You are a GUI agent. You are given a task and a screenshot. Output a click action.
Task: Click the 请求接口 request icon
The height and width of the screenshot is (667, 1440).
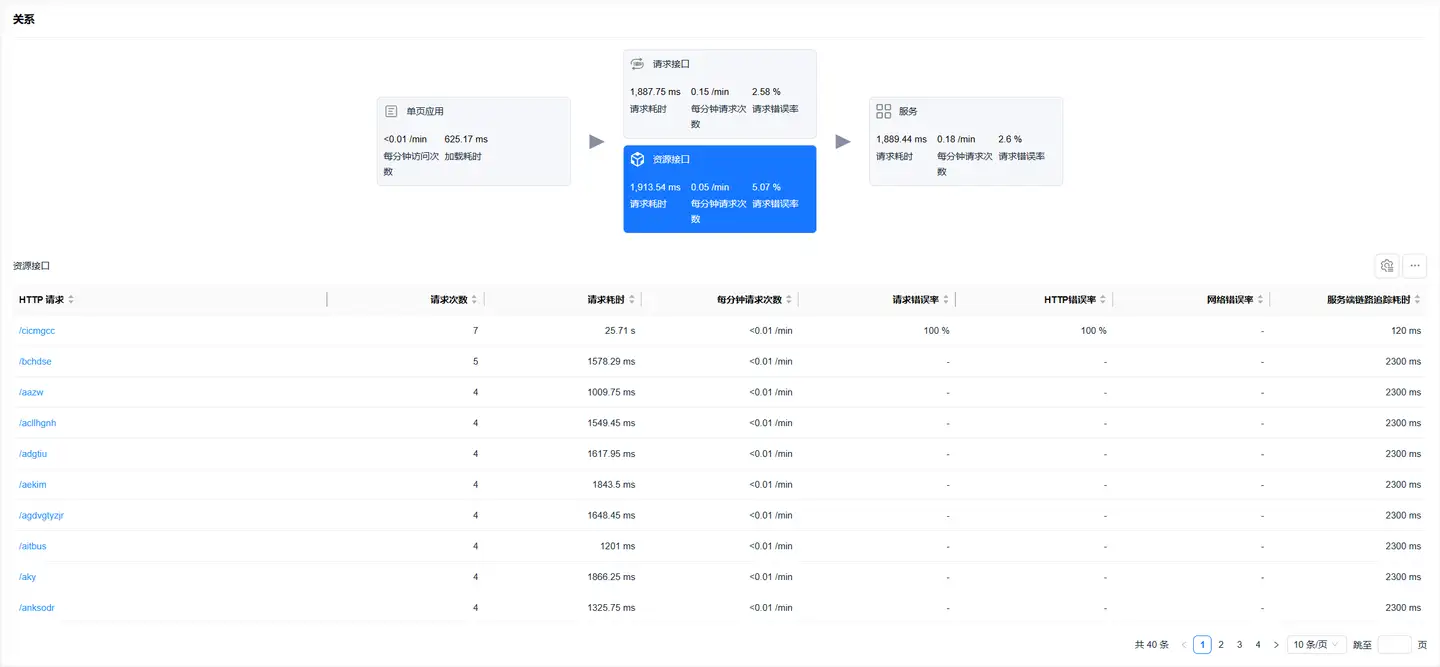coord(637,64)
